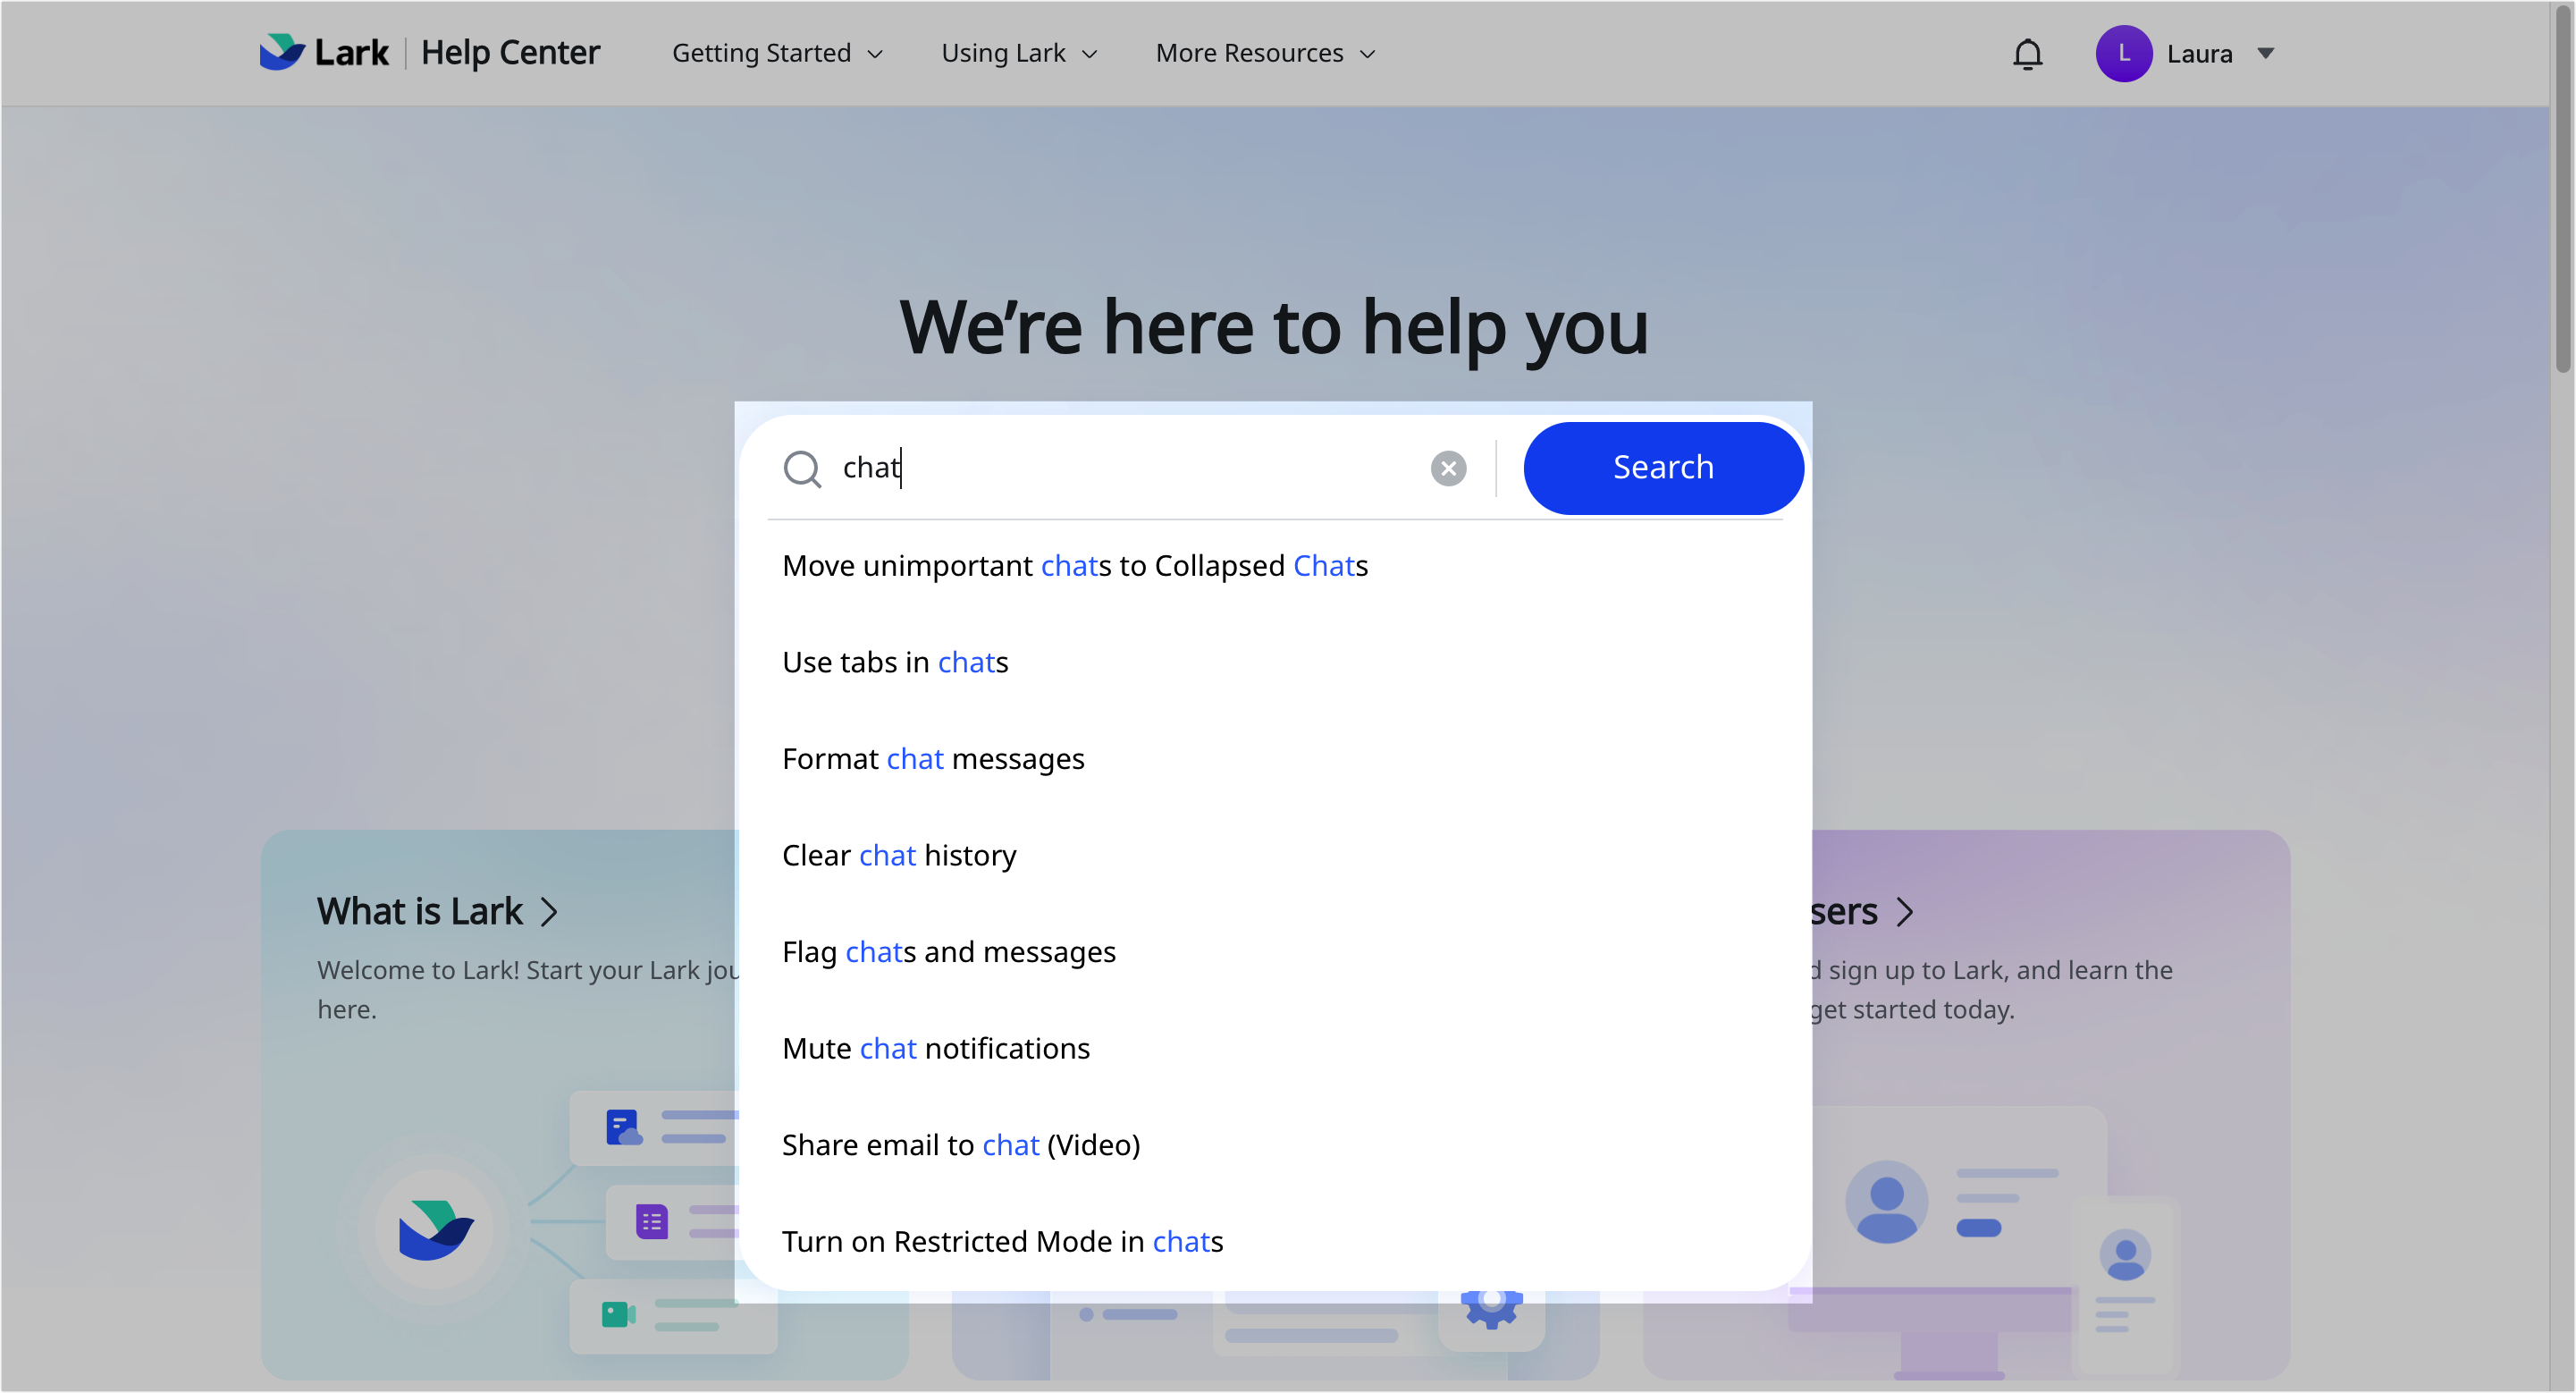
Task: Click the magnifier icon in search box
Action: click(x=802, y=468)
